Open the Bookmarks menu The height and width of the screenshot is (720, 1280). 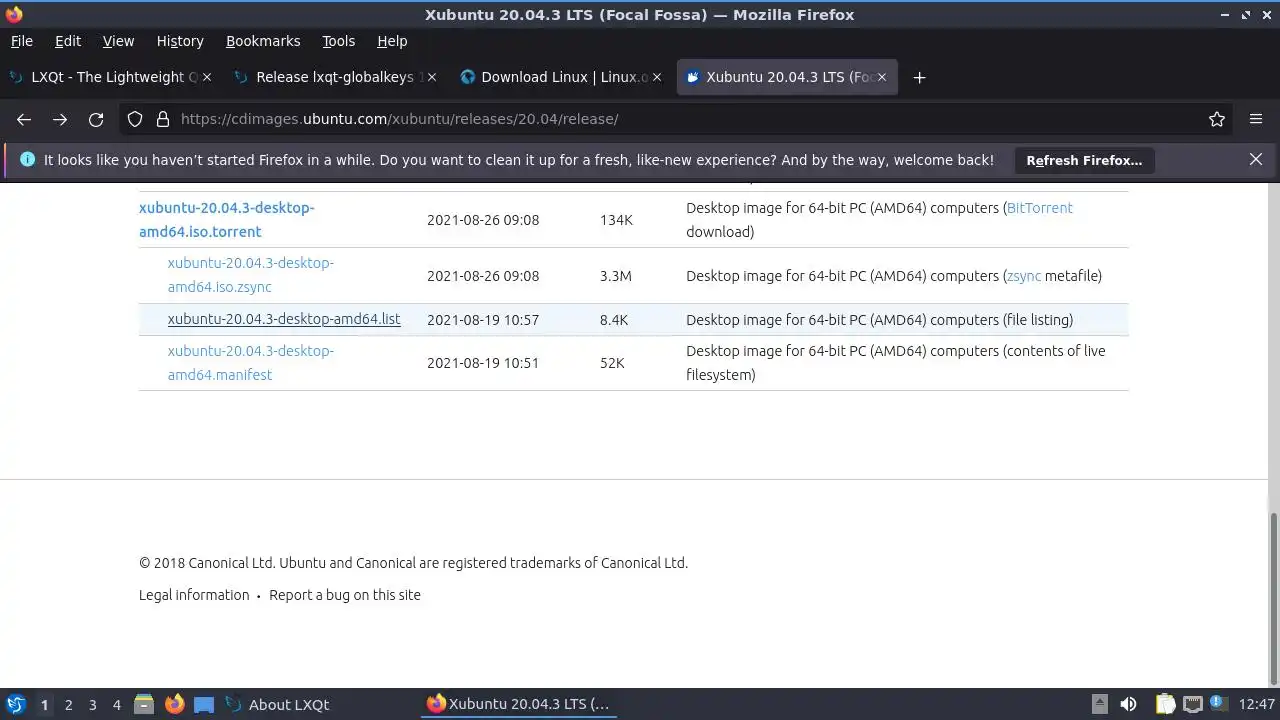263,41
